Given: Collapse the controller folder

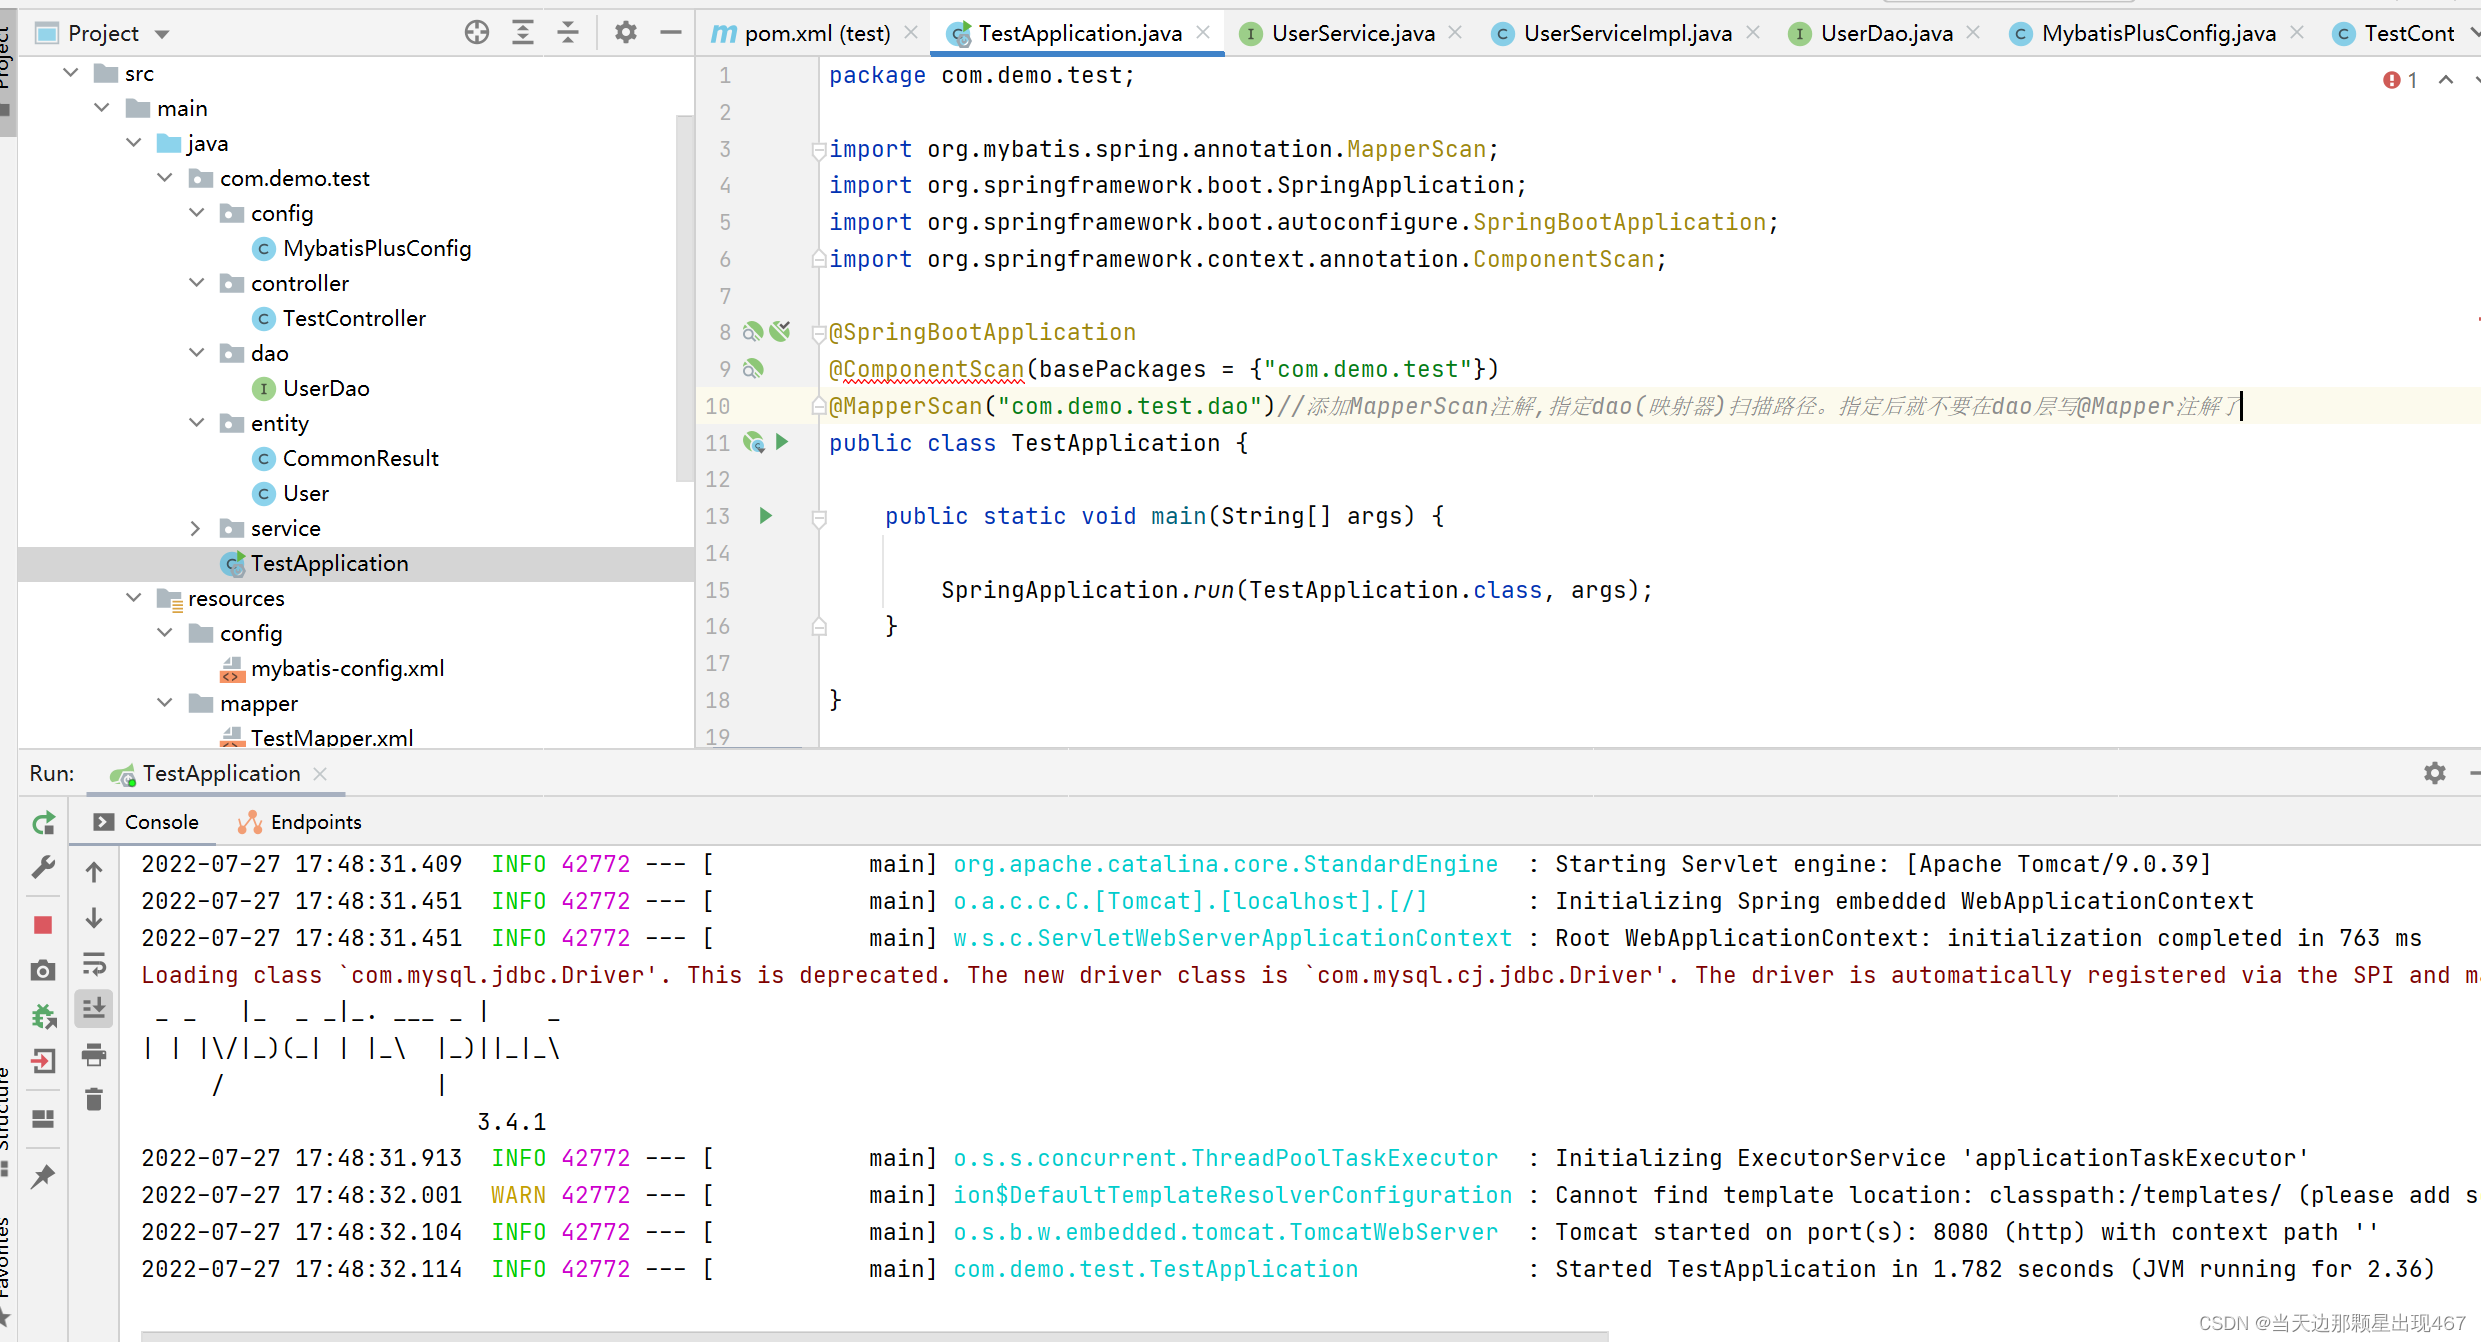Looking at the screenshot, I should tap(196, 283).
